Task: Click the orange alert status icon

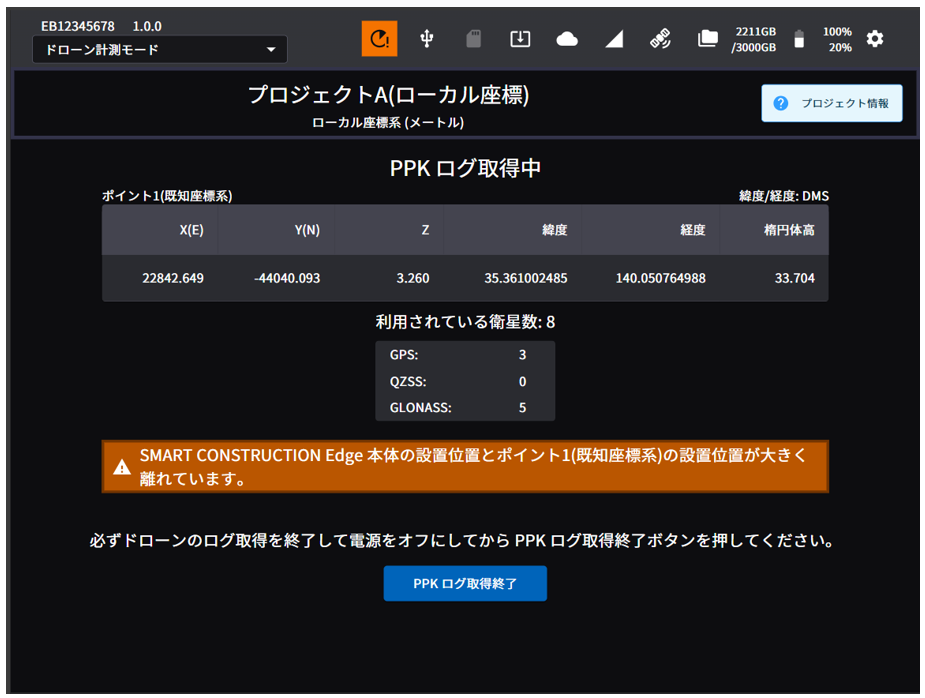Action: pos(379,39)
